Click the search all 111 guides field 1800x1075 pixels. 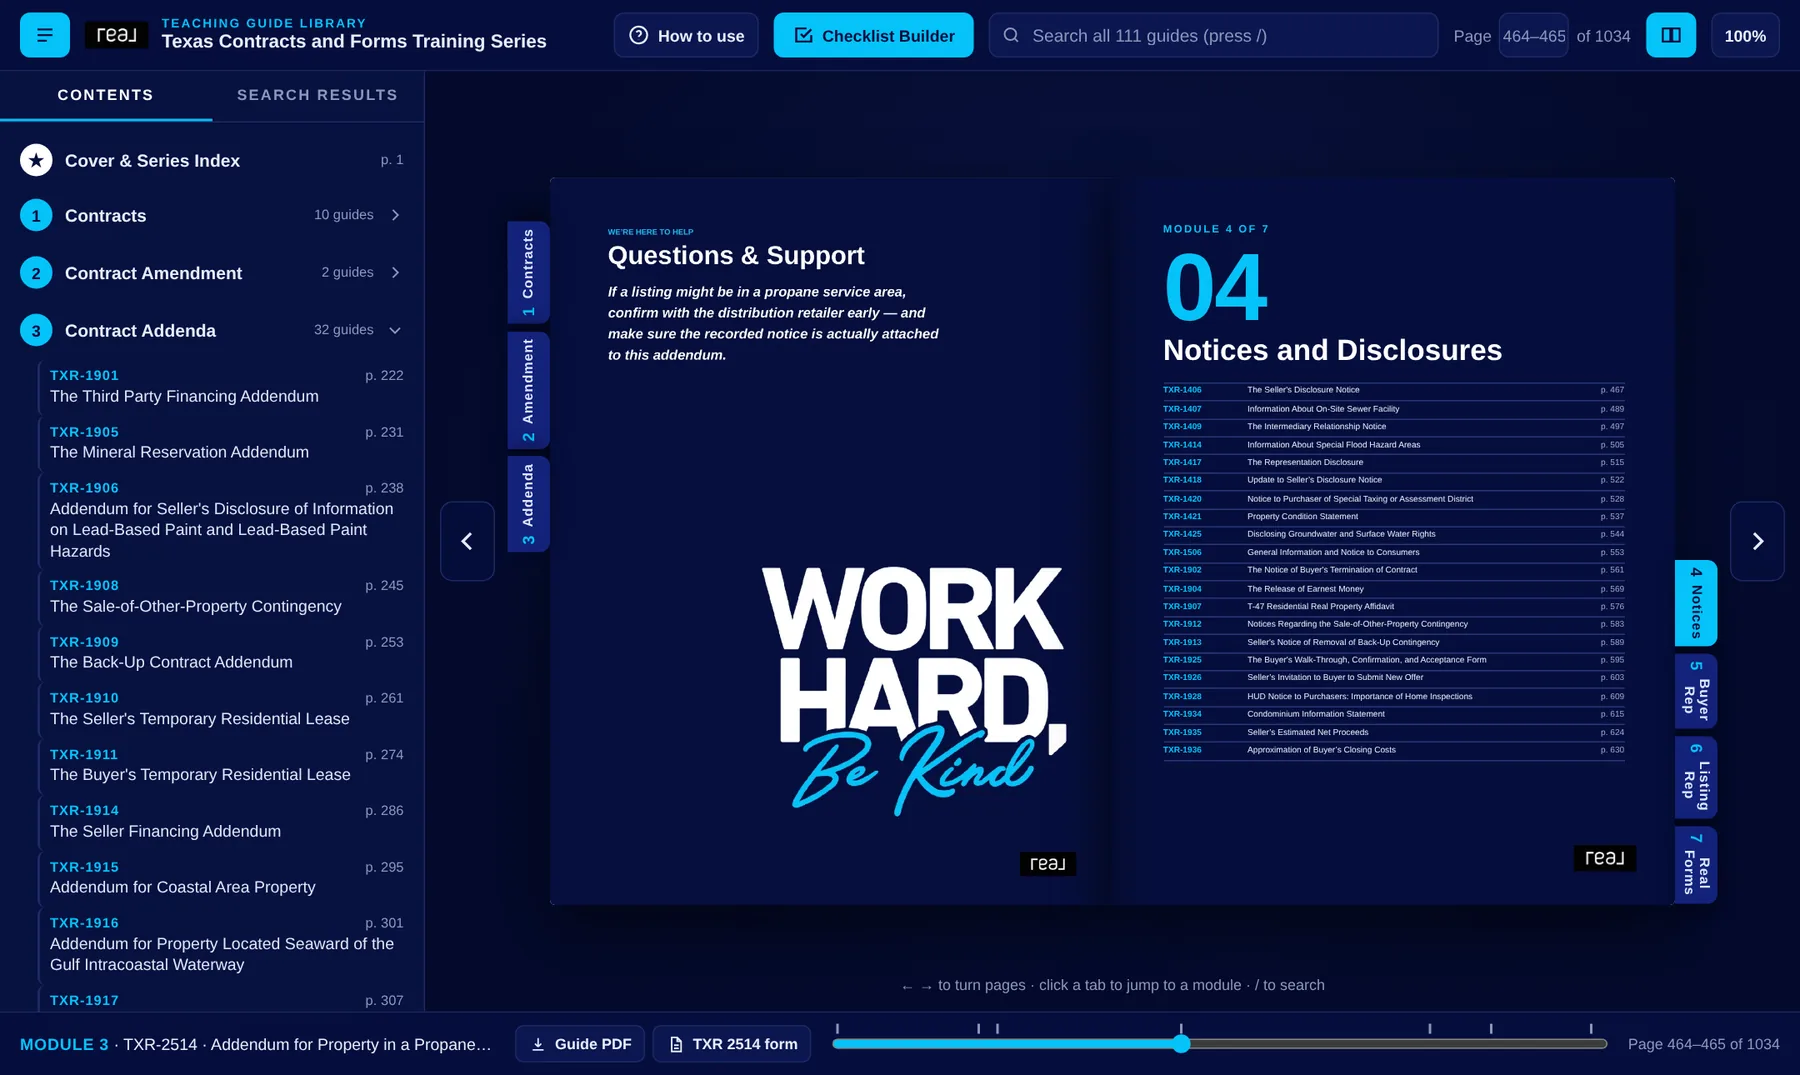pyautogui.click(x=1213, y=35)
